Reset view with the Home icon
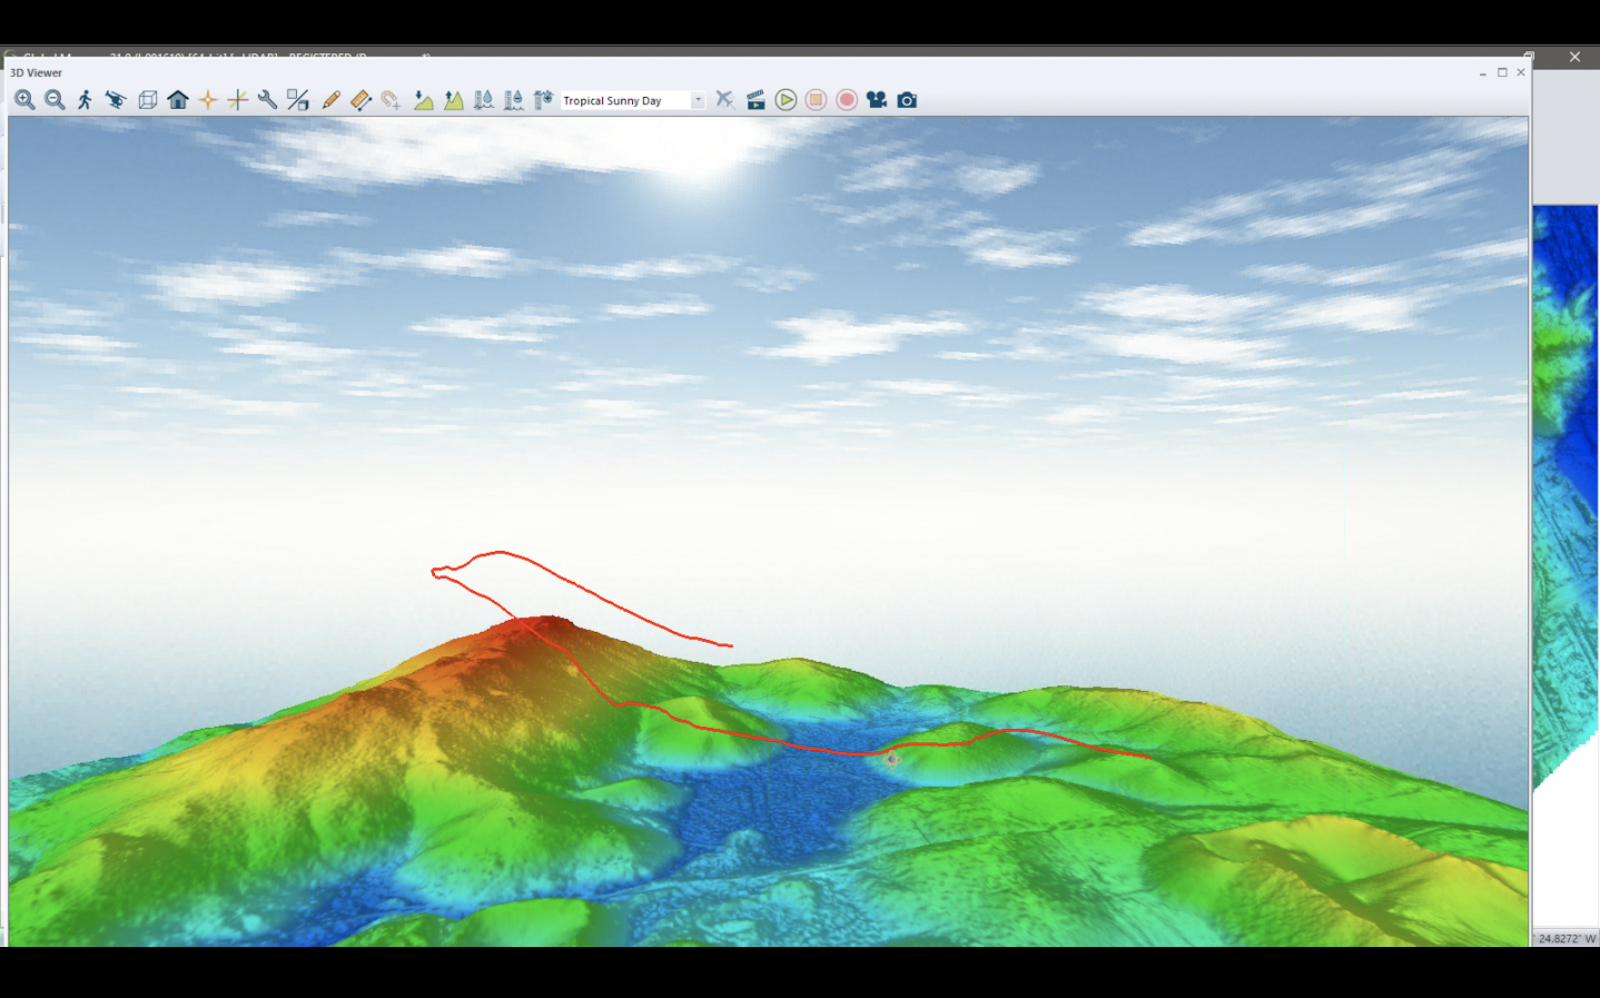 tap(178, 100)
